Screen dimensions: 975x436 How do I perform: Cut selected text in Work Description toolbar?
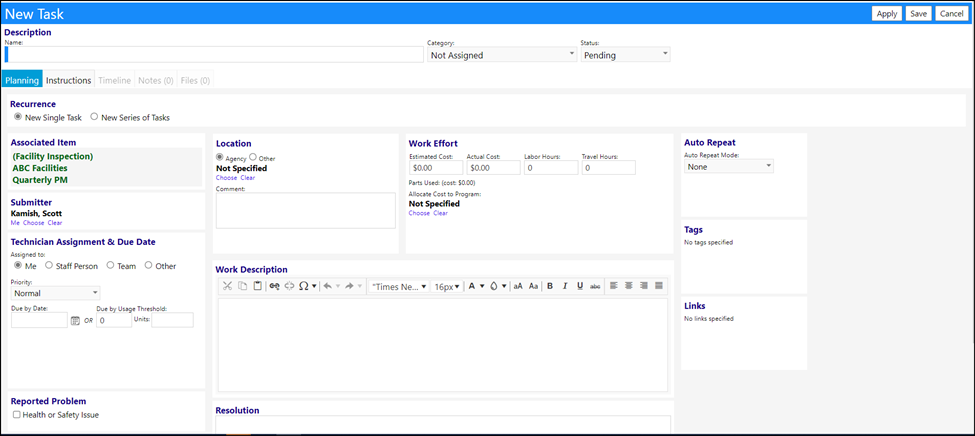[x=227, y=286]
